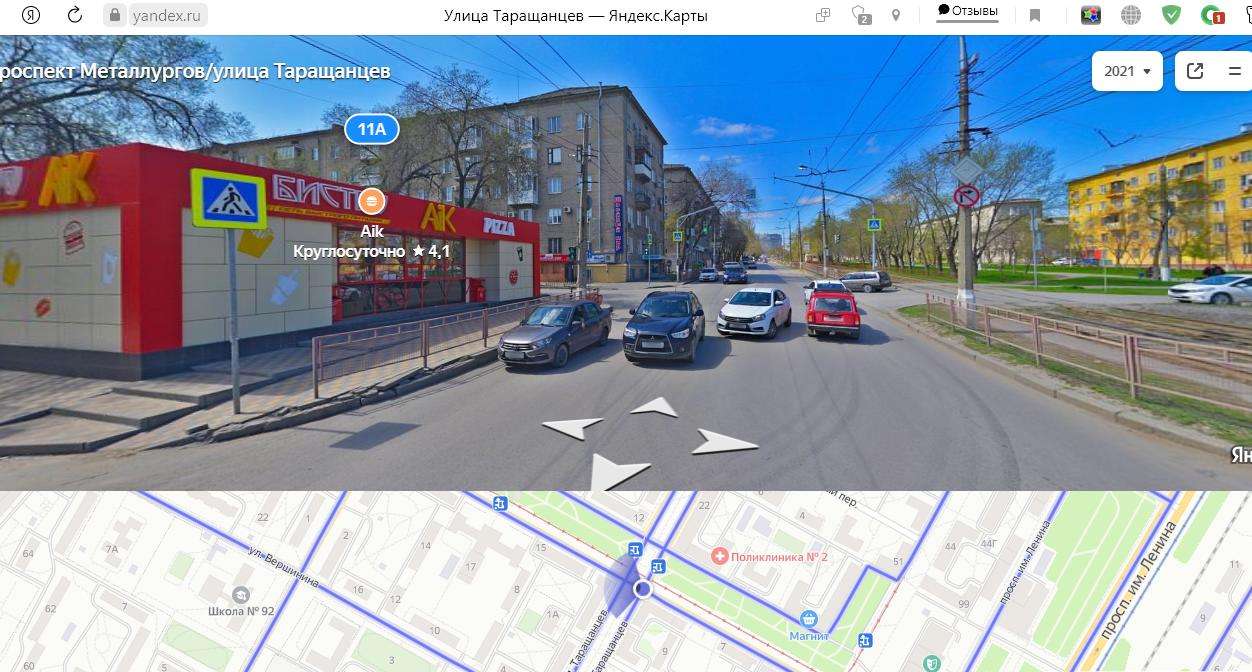Open the grey globe extension icon
This screenshot has height=672, width=1252.
pyautogui.click(x=1131, y=15)
